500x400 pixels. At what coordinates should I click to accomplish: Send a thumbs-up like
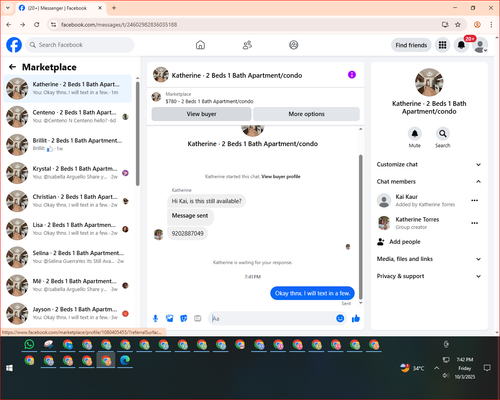356,318
